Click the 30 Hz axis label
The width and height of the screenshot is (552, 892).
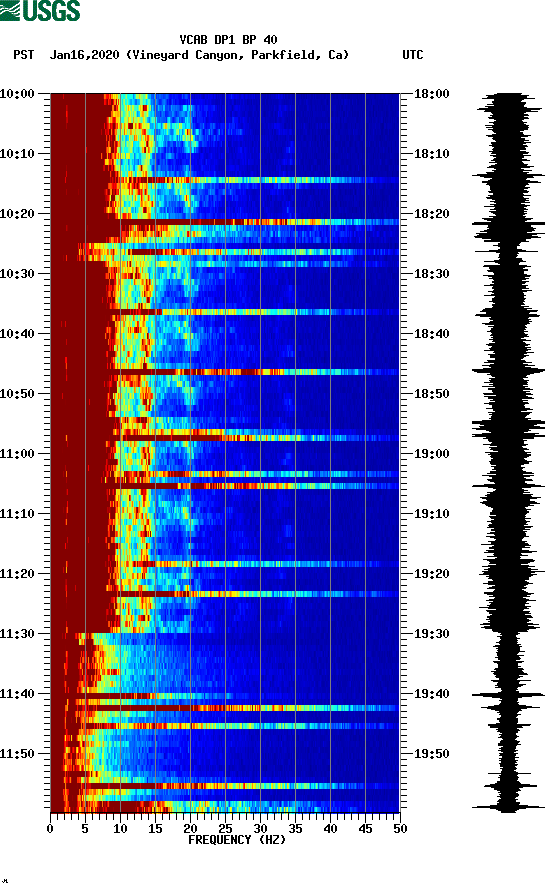coord(260,829)
